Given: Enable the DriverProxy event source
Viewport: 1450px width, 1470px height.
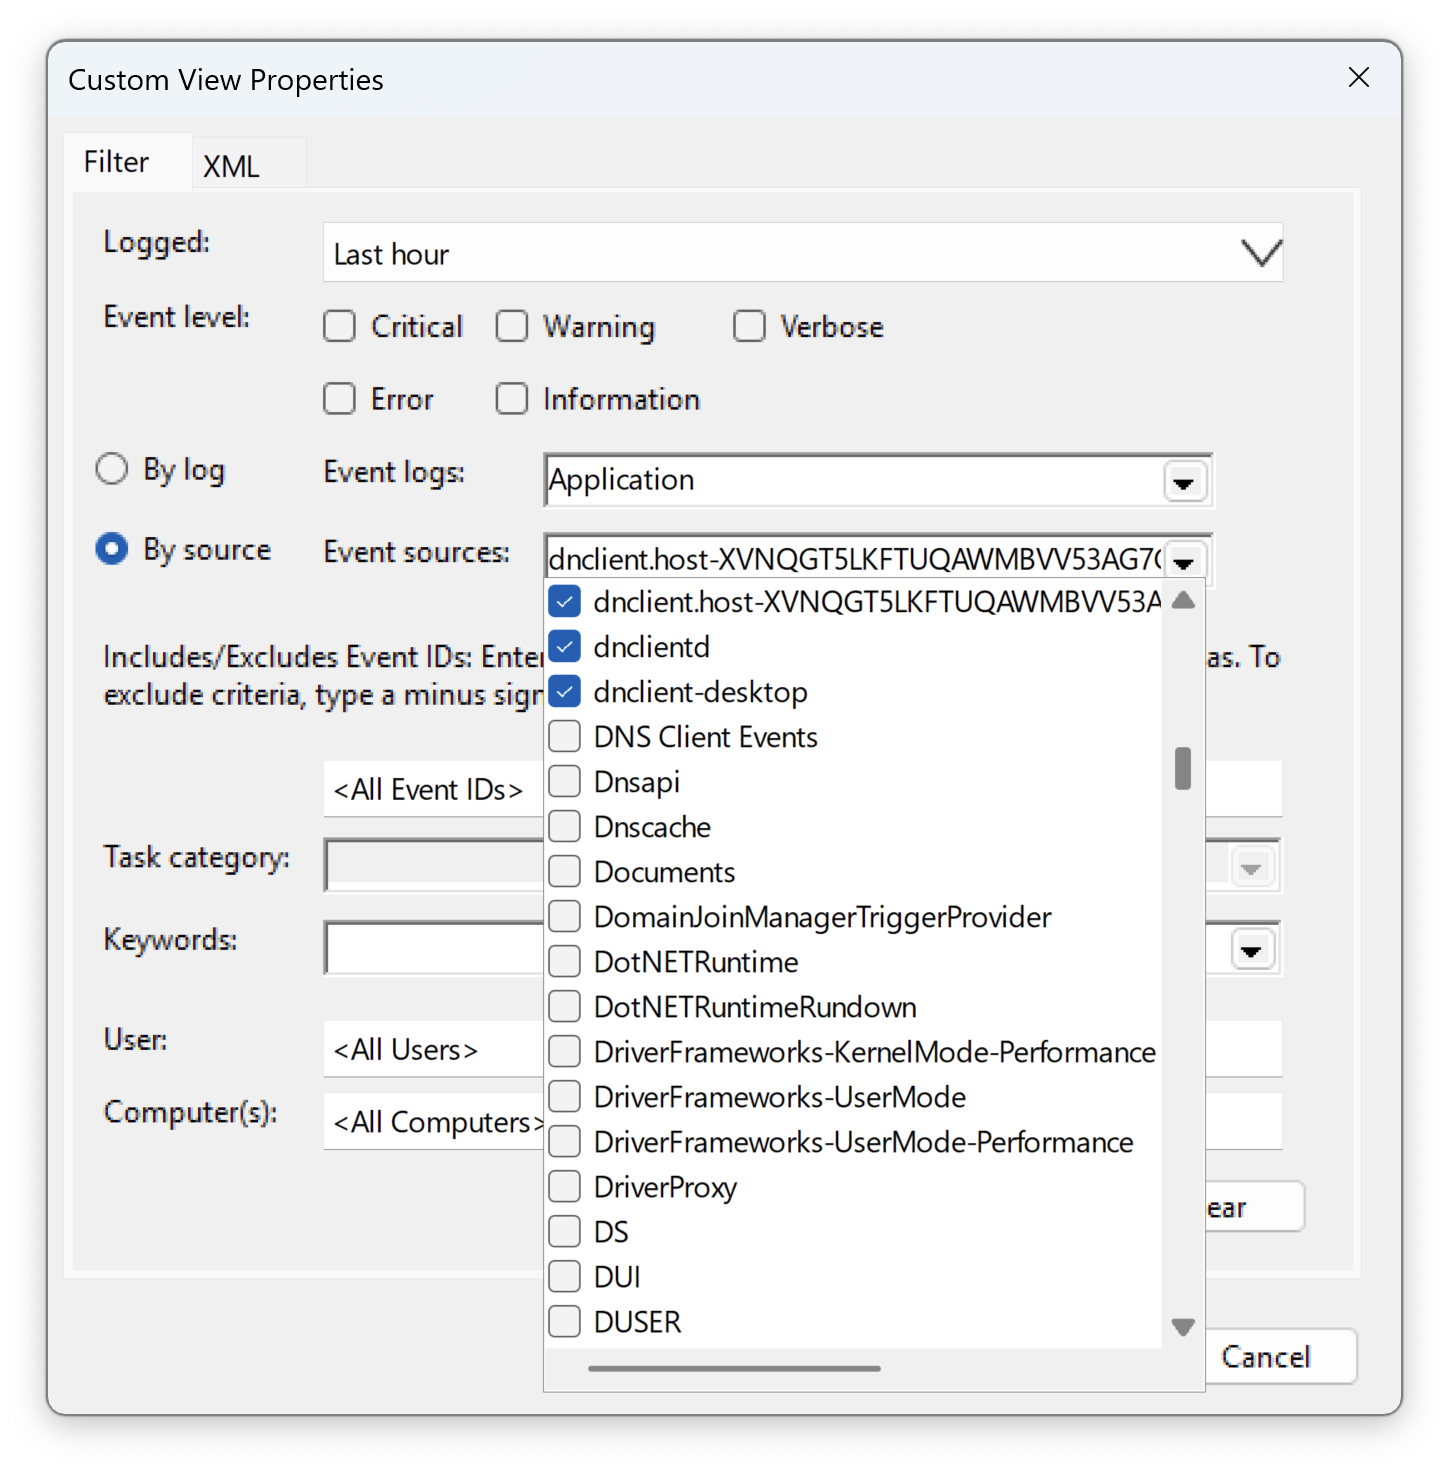Looking at the screenshot, I should 564,1186.
